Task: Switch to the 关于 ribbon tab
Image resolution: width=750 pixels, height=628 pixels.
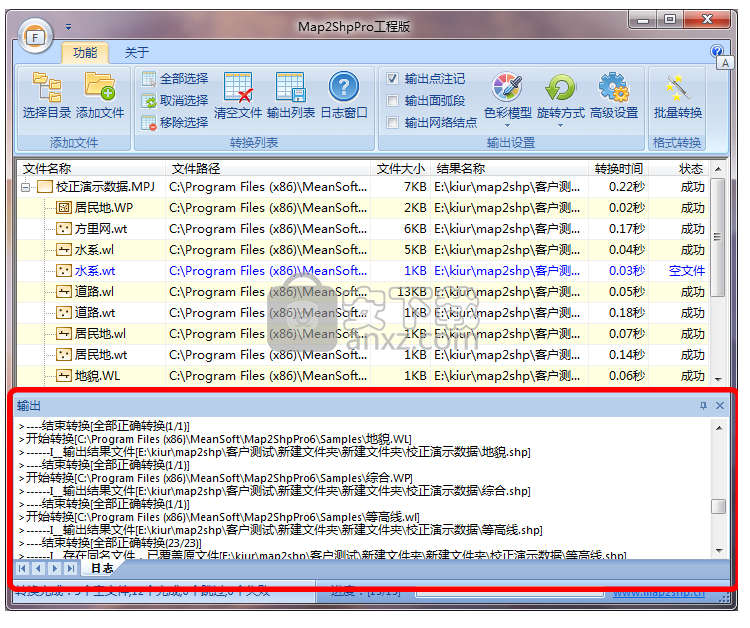Action: click(x=137, y=52)
